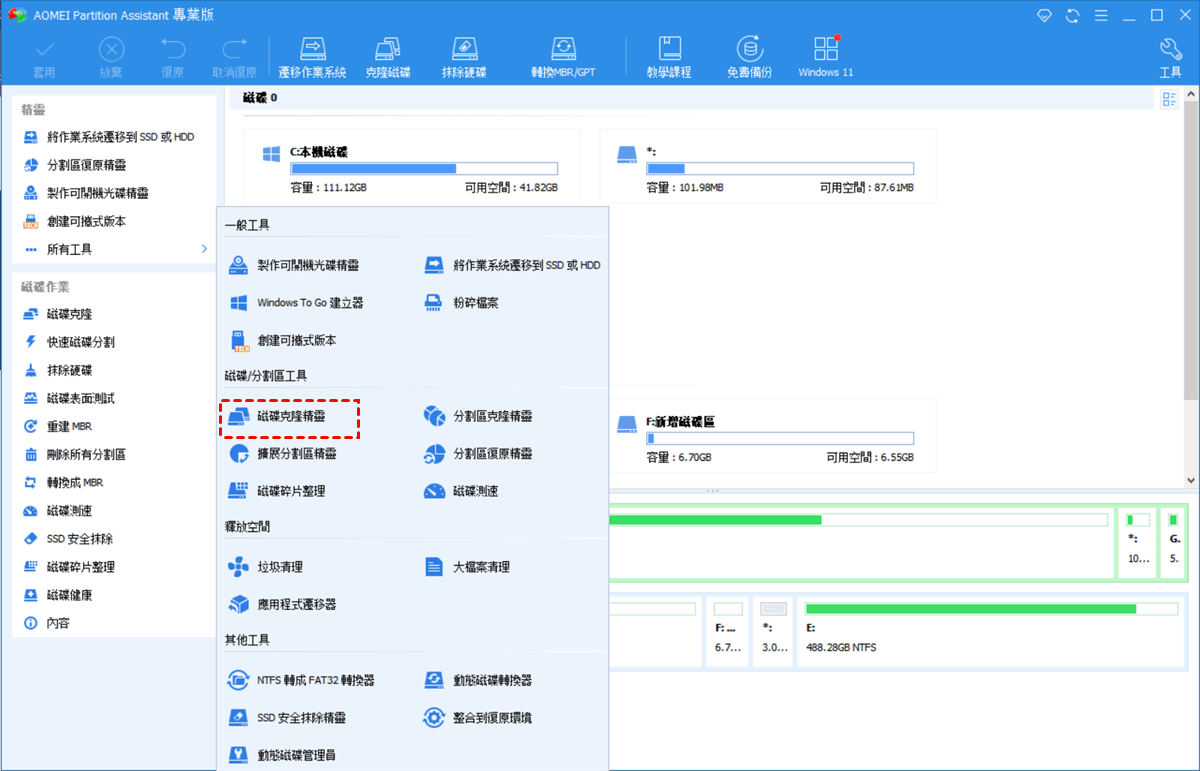This screenshot has height=771, width=1200.
Task: Select 內容 in the sidebar
Action: pos(45,622)
